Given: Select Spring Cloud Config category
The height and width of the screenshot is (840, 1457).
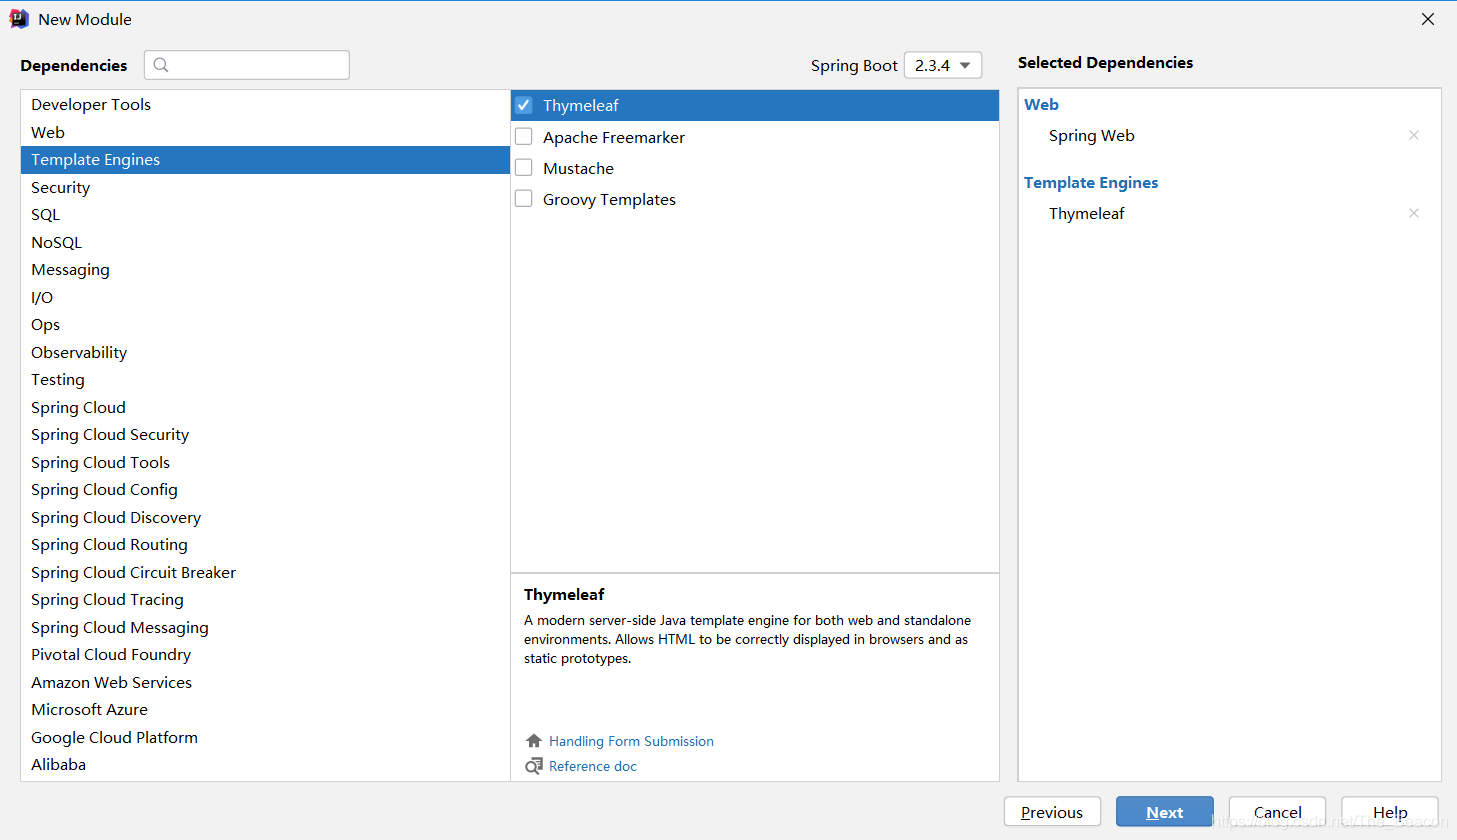Looking at the screenshot, I should (x=265, y=490).
